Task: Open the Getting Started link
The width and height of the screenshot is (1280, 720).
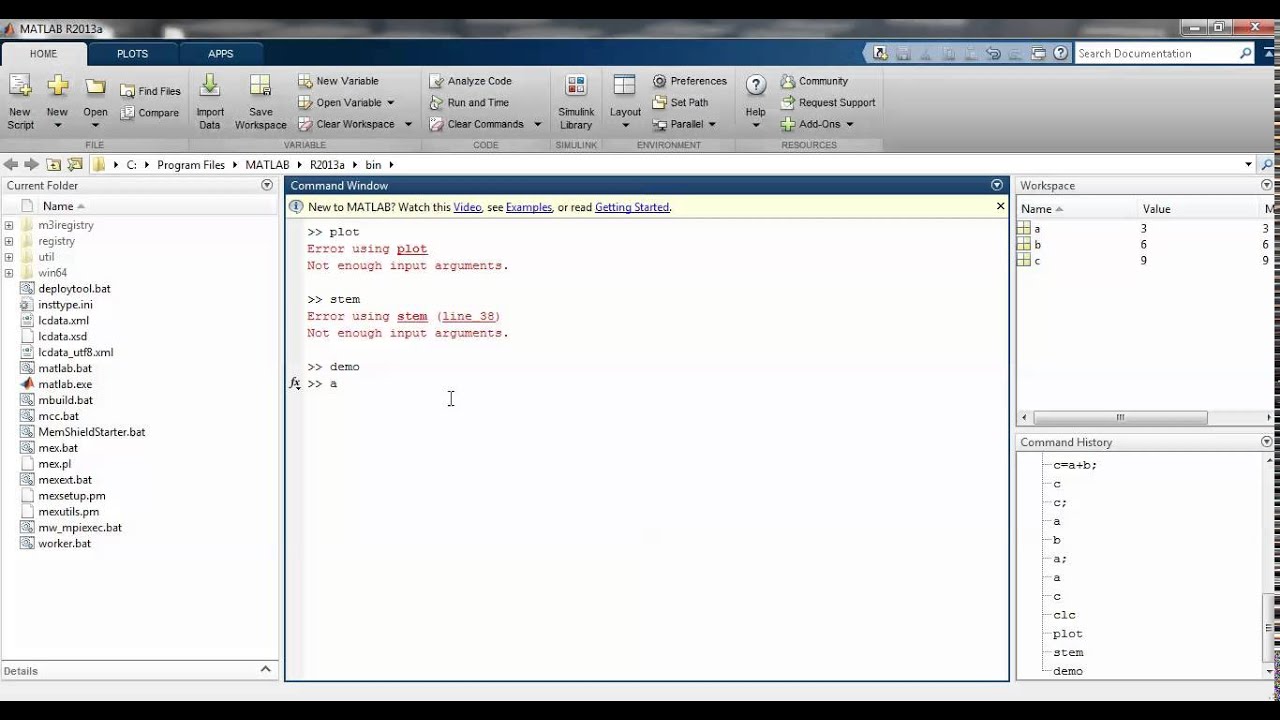Action: click(632, 207)
